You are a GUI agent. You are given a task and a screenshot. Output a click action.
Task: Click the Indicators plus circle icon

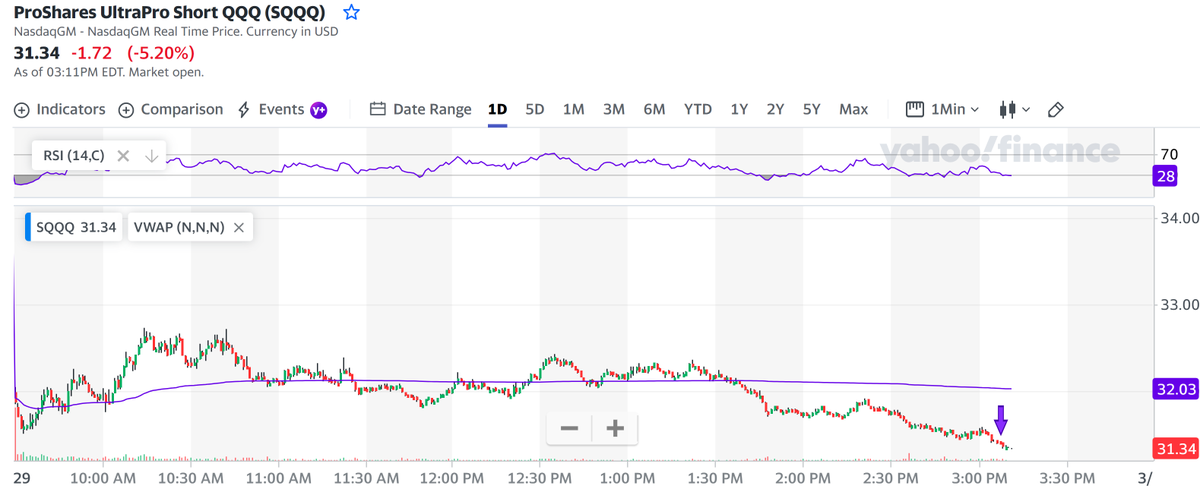[22, 110]
